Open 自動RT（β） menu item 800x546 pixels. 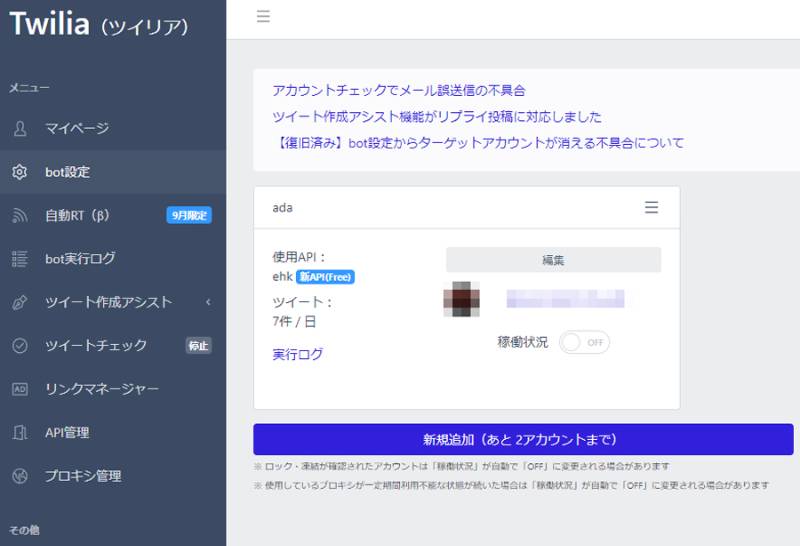113,215
